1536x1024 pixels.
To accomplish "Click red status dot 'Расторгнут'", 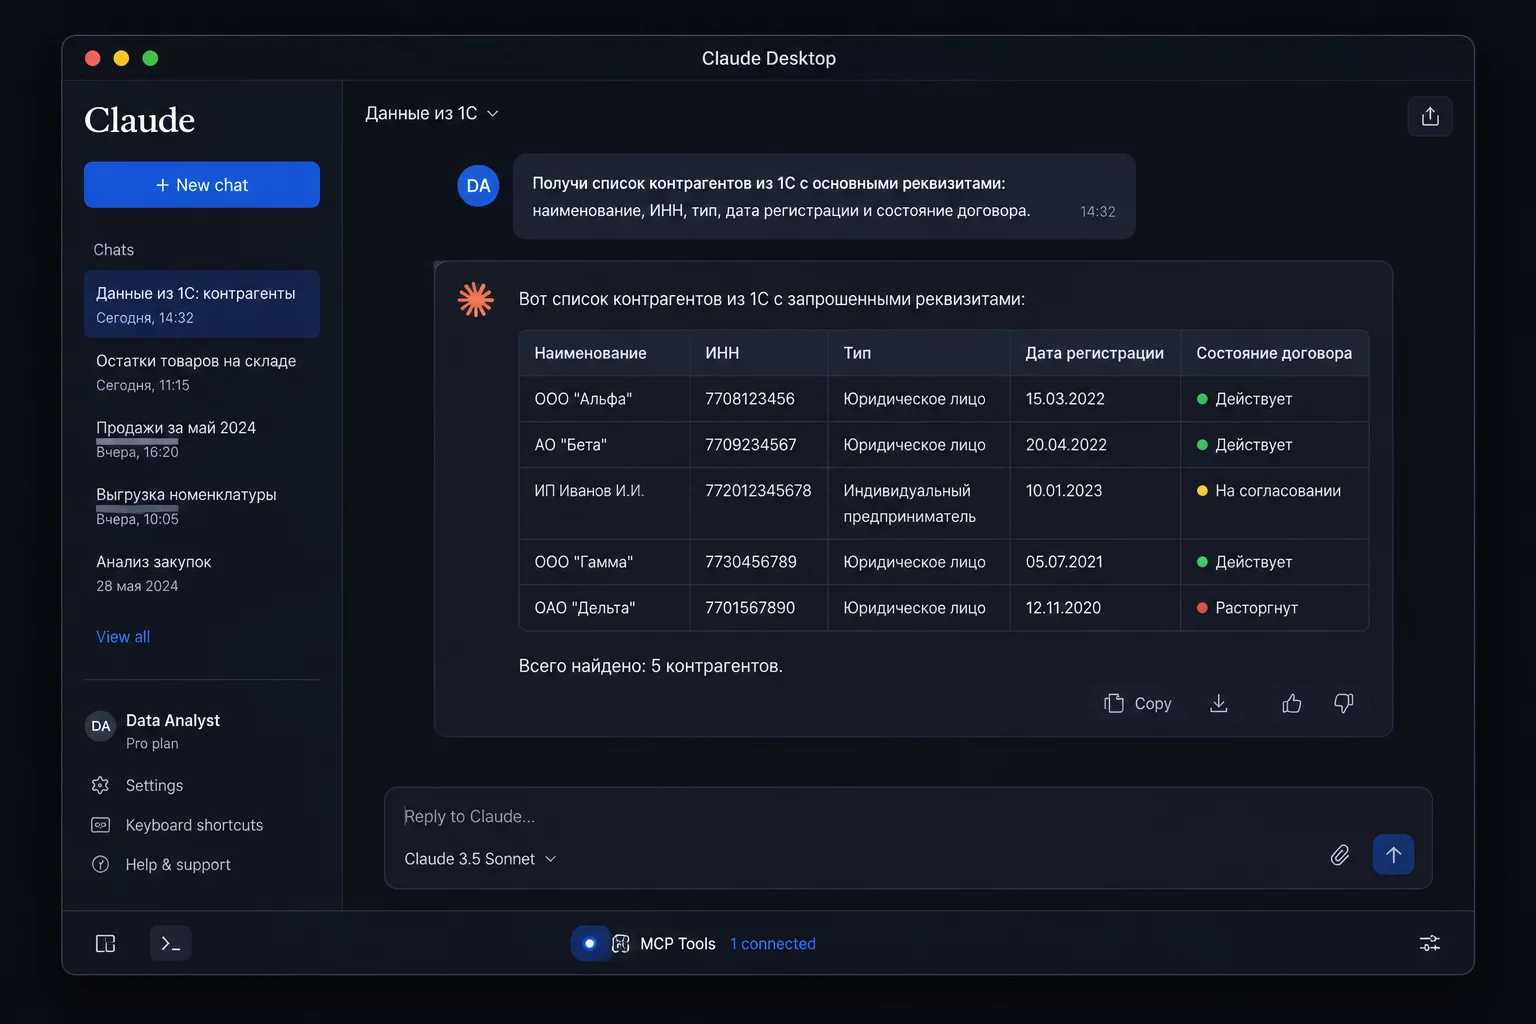I will click(1202, 608).
